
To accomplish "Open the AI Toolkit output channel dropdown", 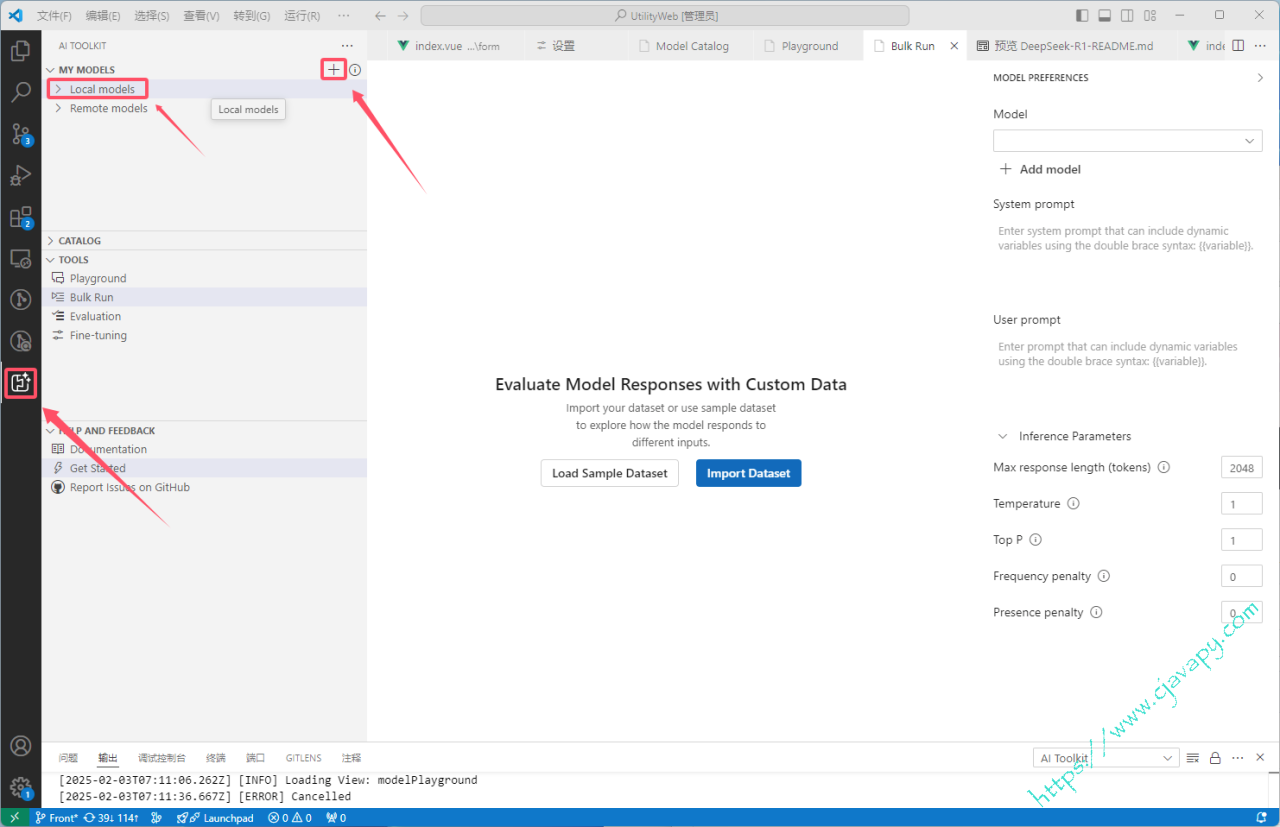I will (x=1106, y=758).
